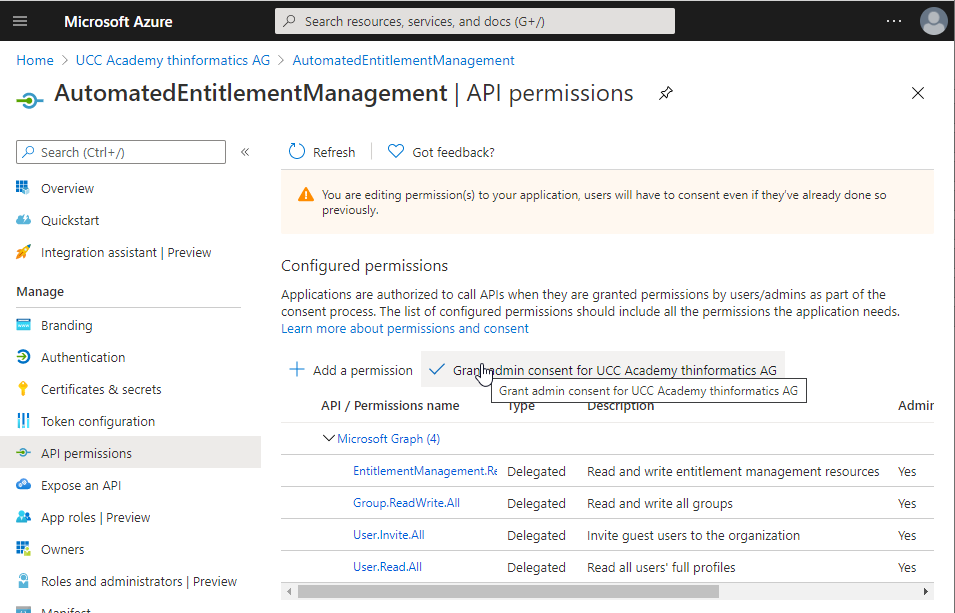Open App roles | Preview
The width and height of the screenshot is (955, 613).
[96, 517]
